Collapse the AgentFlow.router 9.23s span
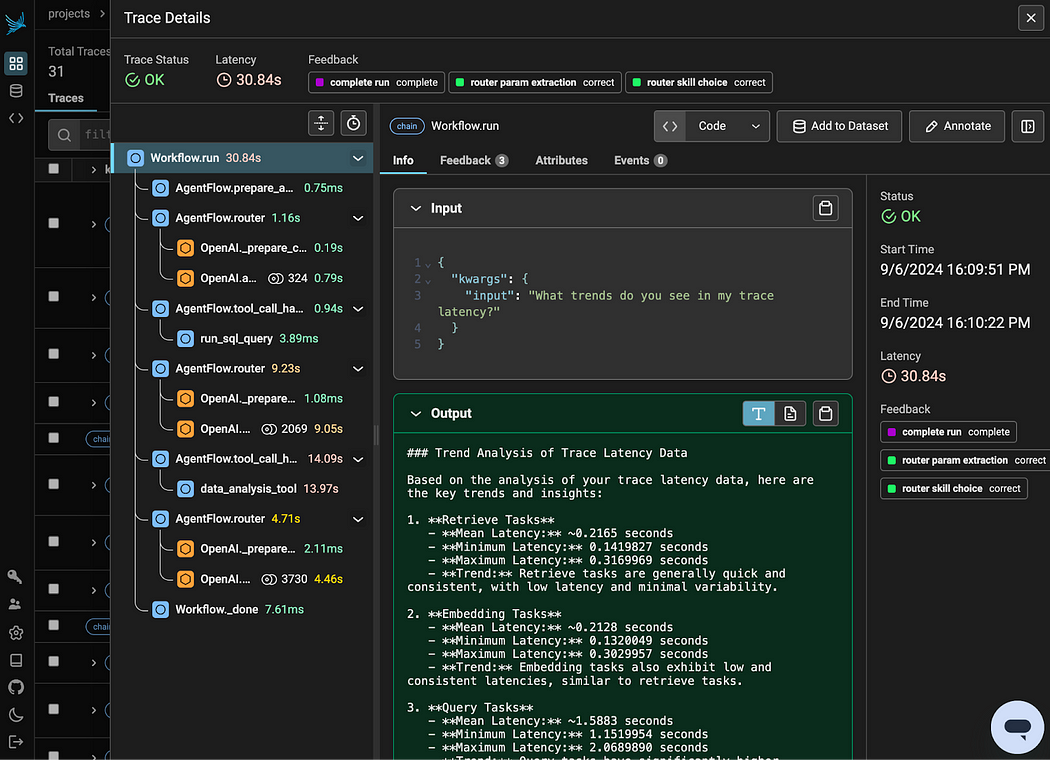Image resolution: width=1050 pixels, height=760 pixels. (x=358, y=369)
